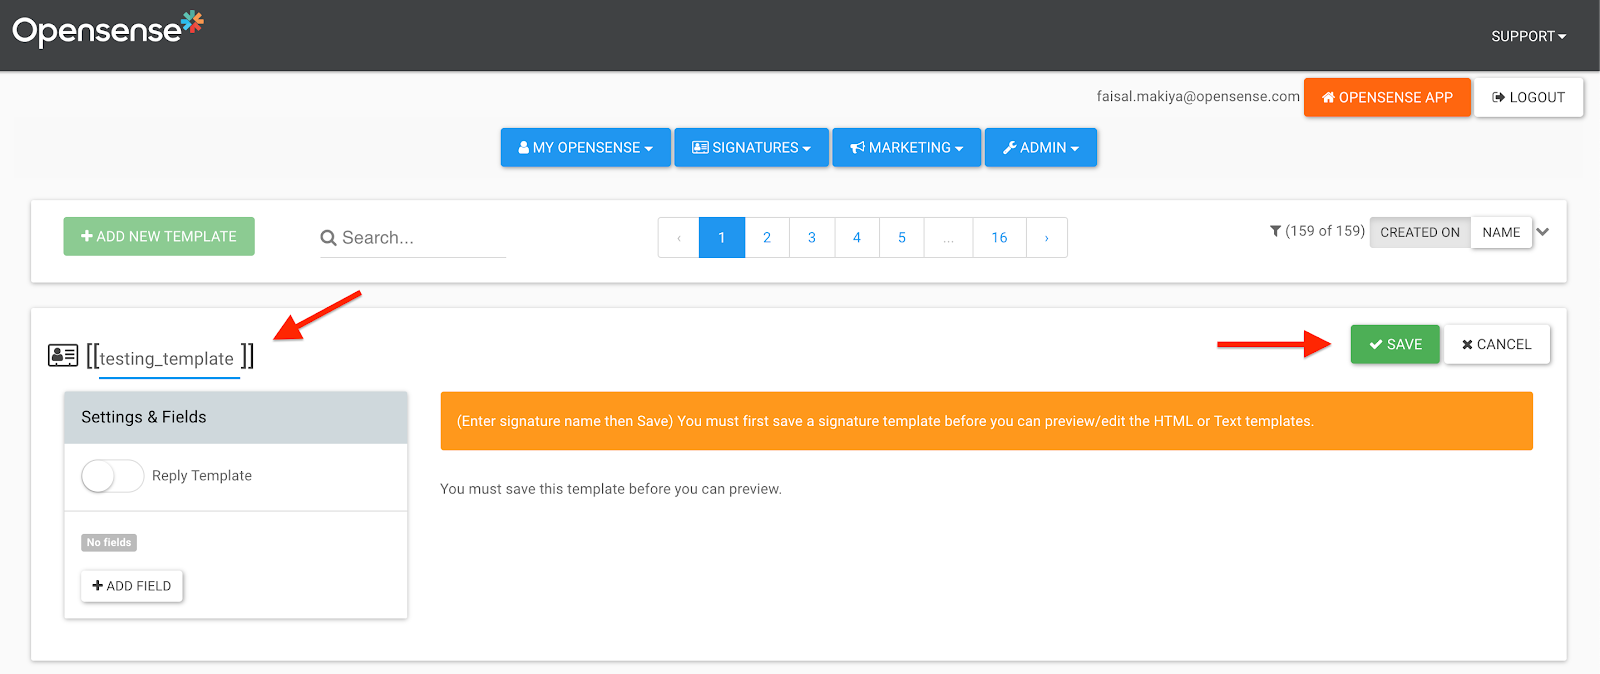Image resolution: width=1600 pixels, height=674 pixels.
Task: Toggle the Reply Template switch
Action: pos(112,476)
